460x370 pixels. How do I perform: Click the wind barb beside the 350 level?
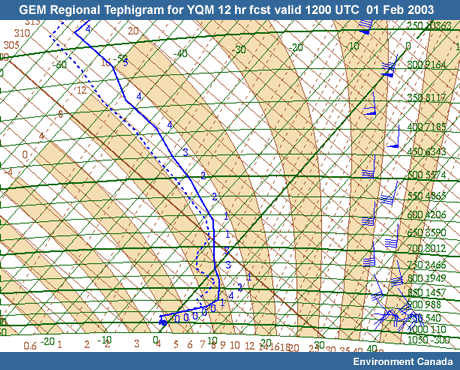pos(371,104)
